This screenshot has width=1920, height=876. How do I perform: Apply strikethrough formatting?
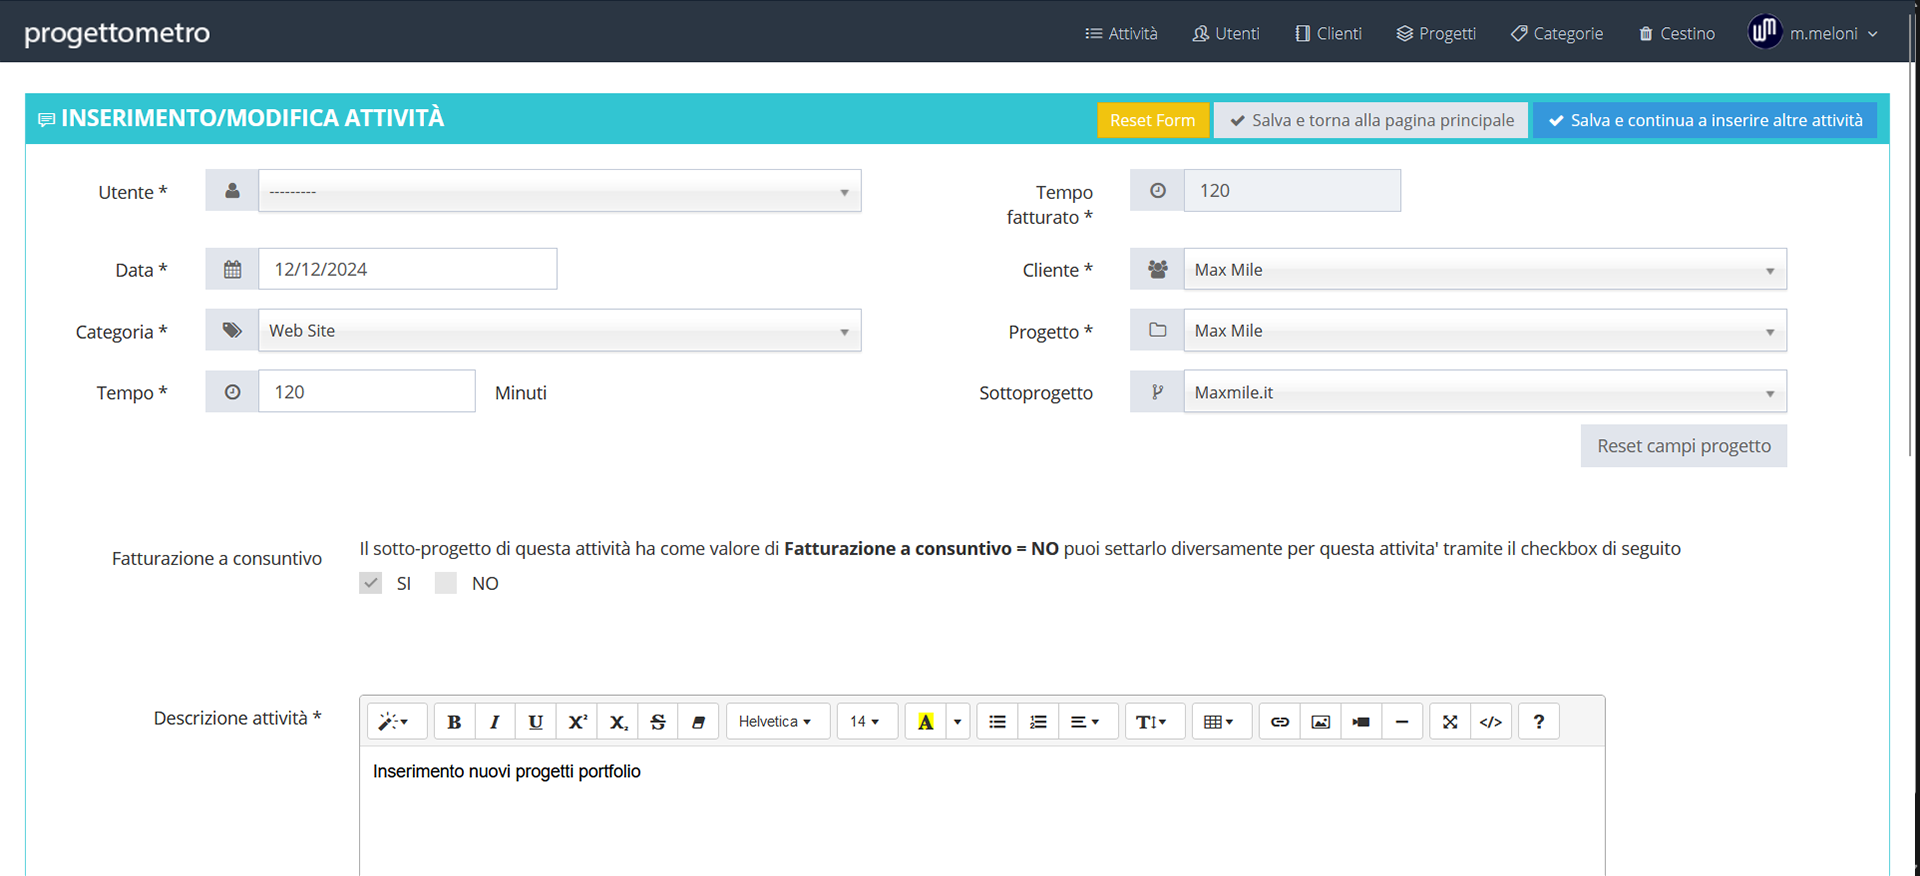658,722
